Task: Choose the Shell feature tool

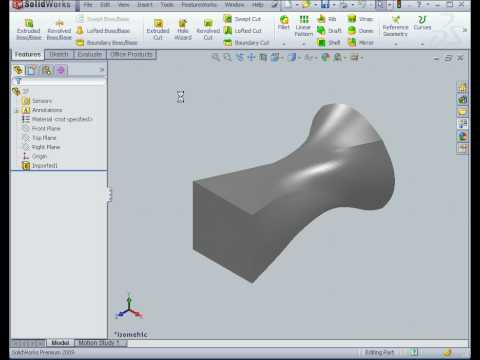Action: coord(329,43)
